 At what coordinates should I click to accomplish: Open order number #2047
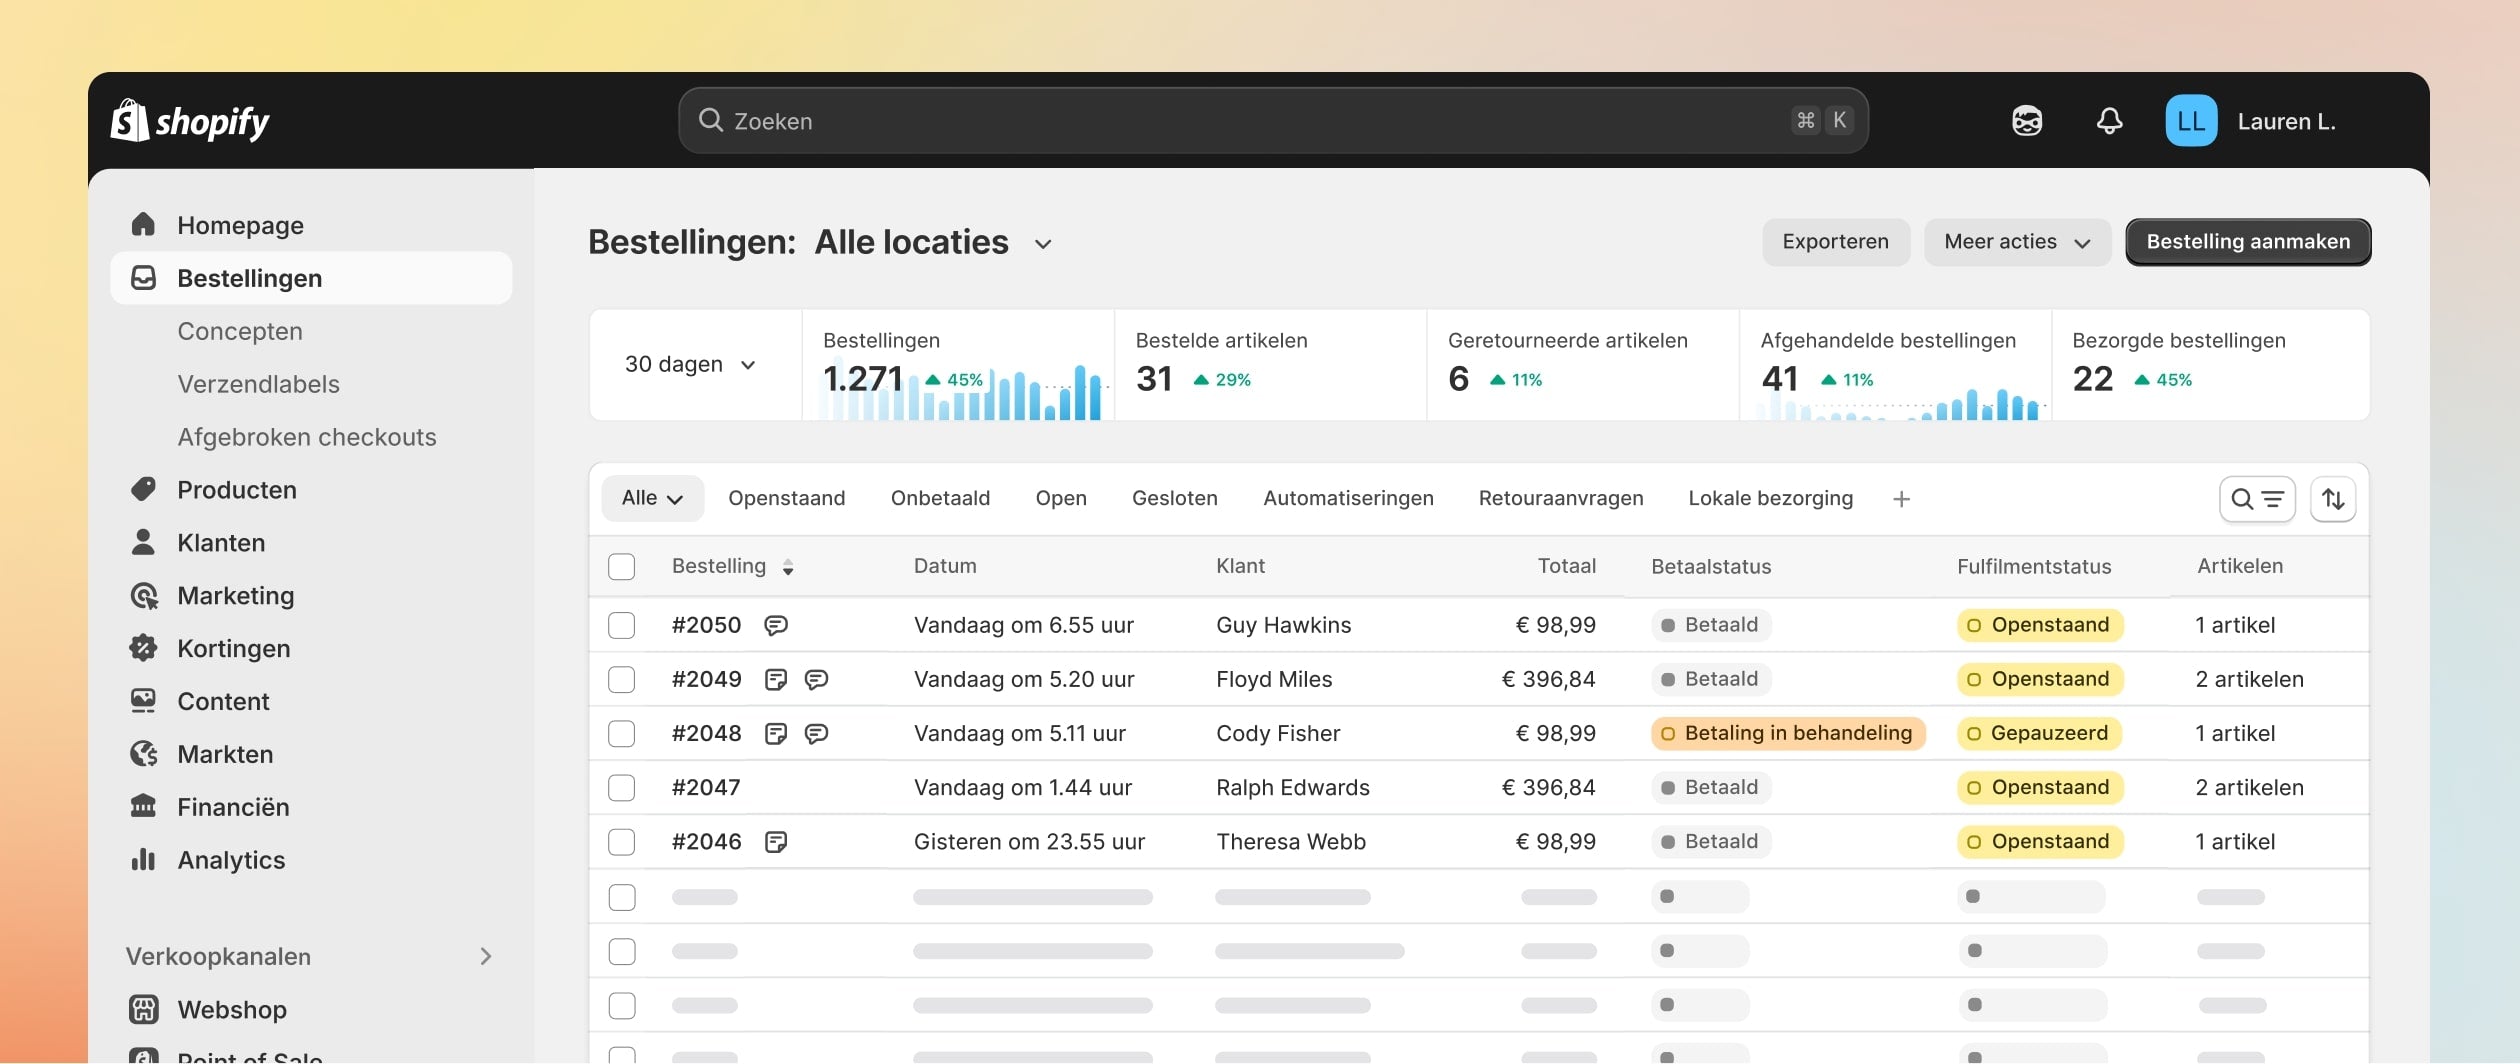point(706,787)
